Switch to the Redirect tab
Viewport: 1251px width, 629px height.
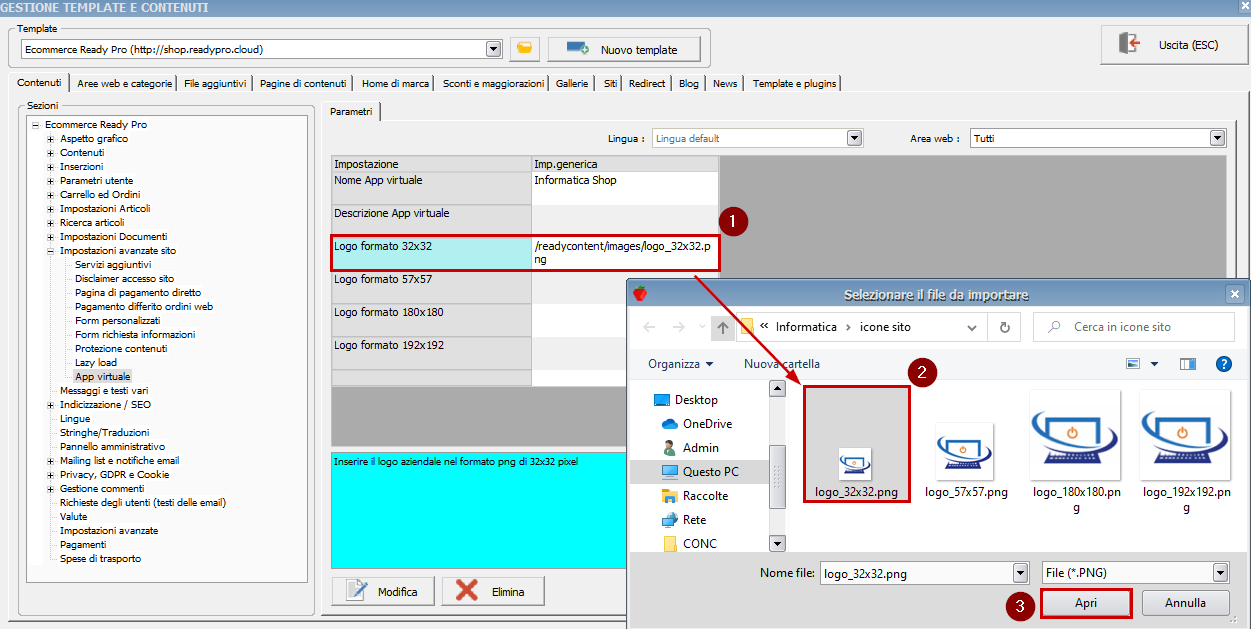pos(647,83)
